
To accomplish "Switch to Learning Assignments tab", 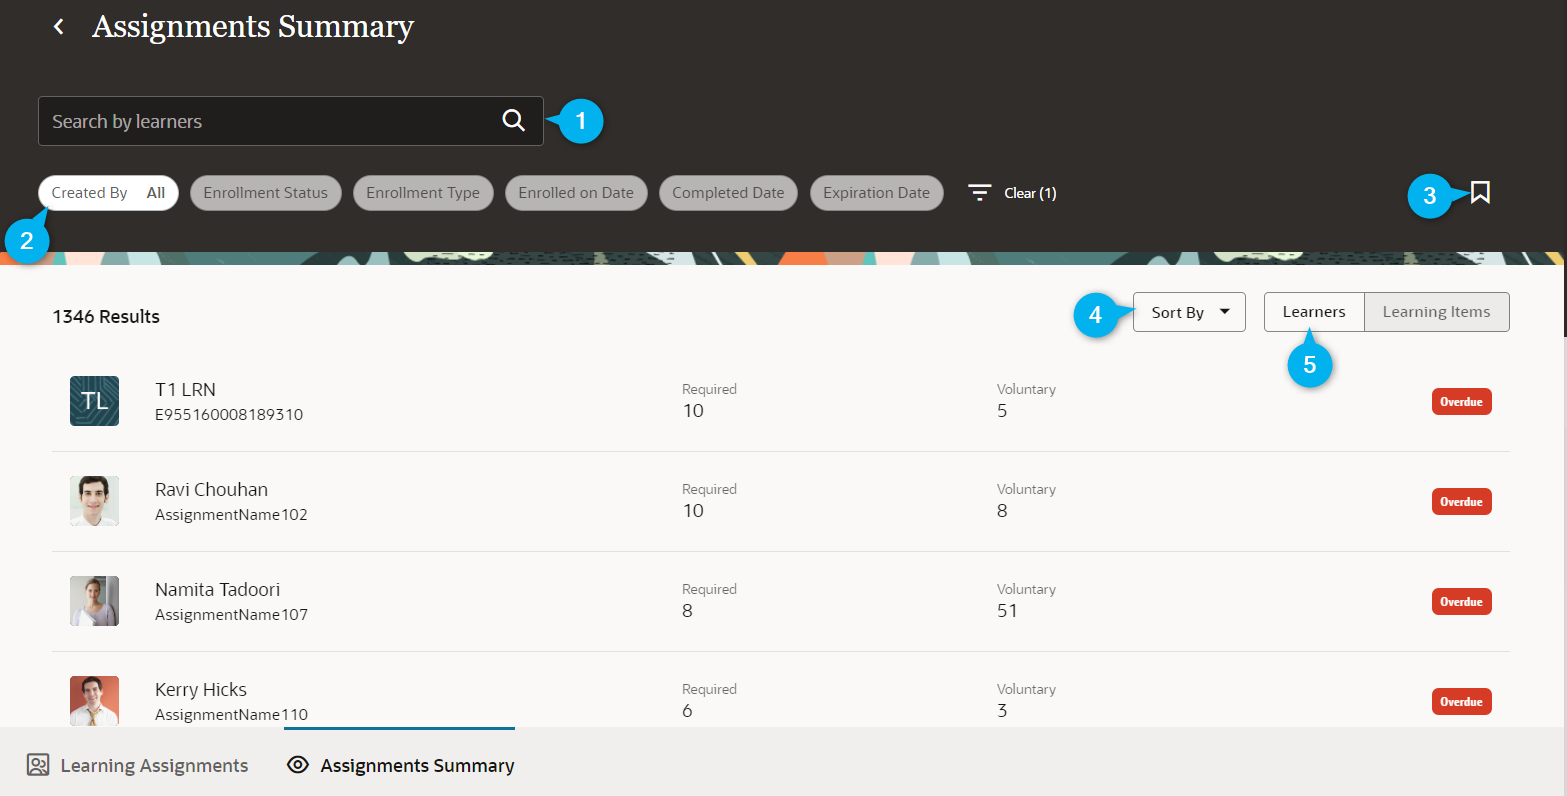I will pyautogui.click(x=137, y=765).
